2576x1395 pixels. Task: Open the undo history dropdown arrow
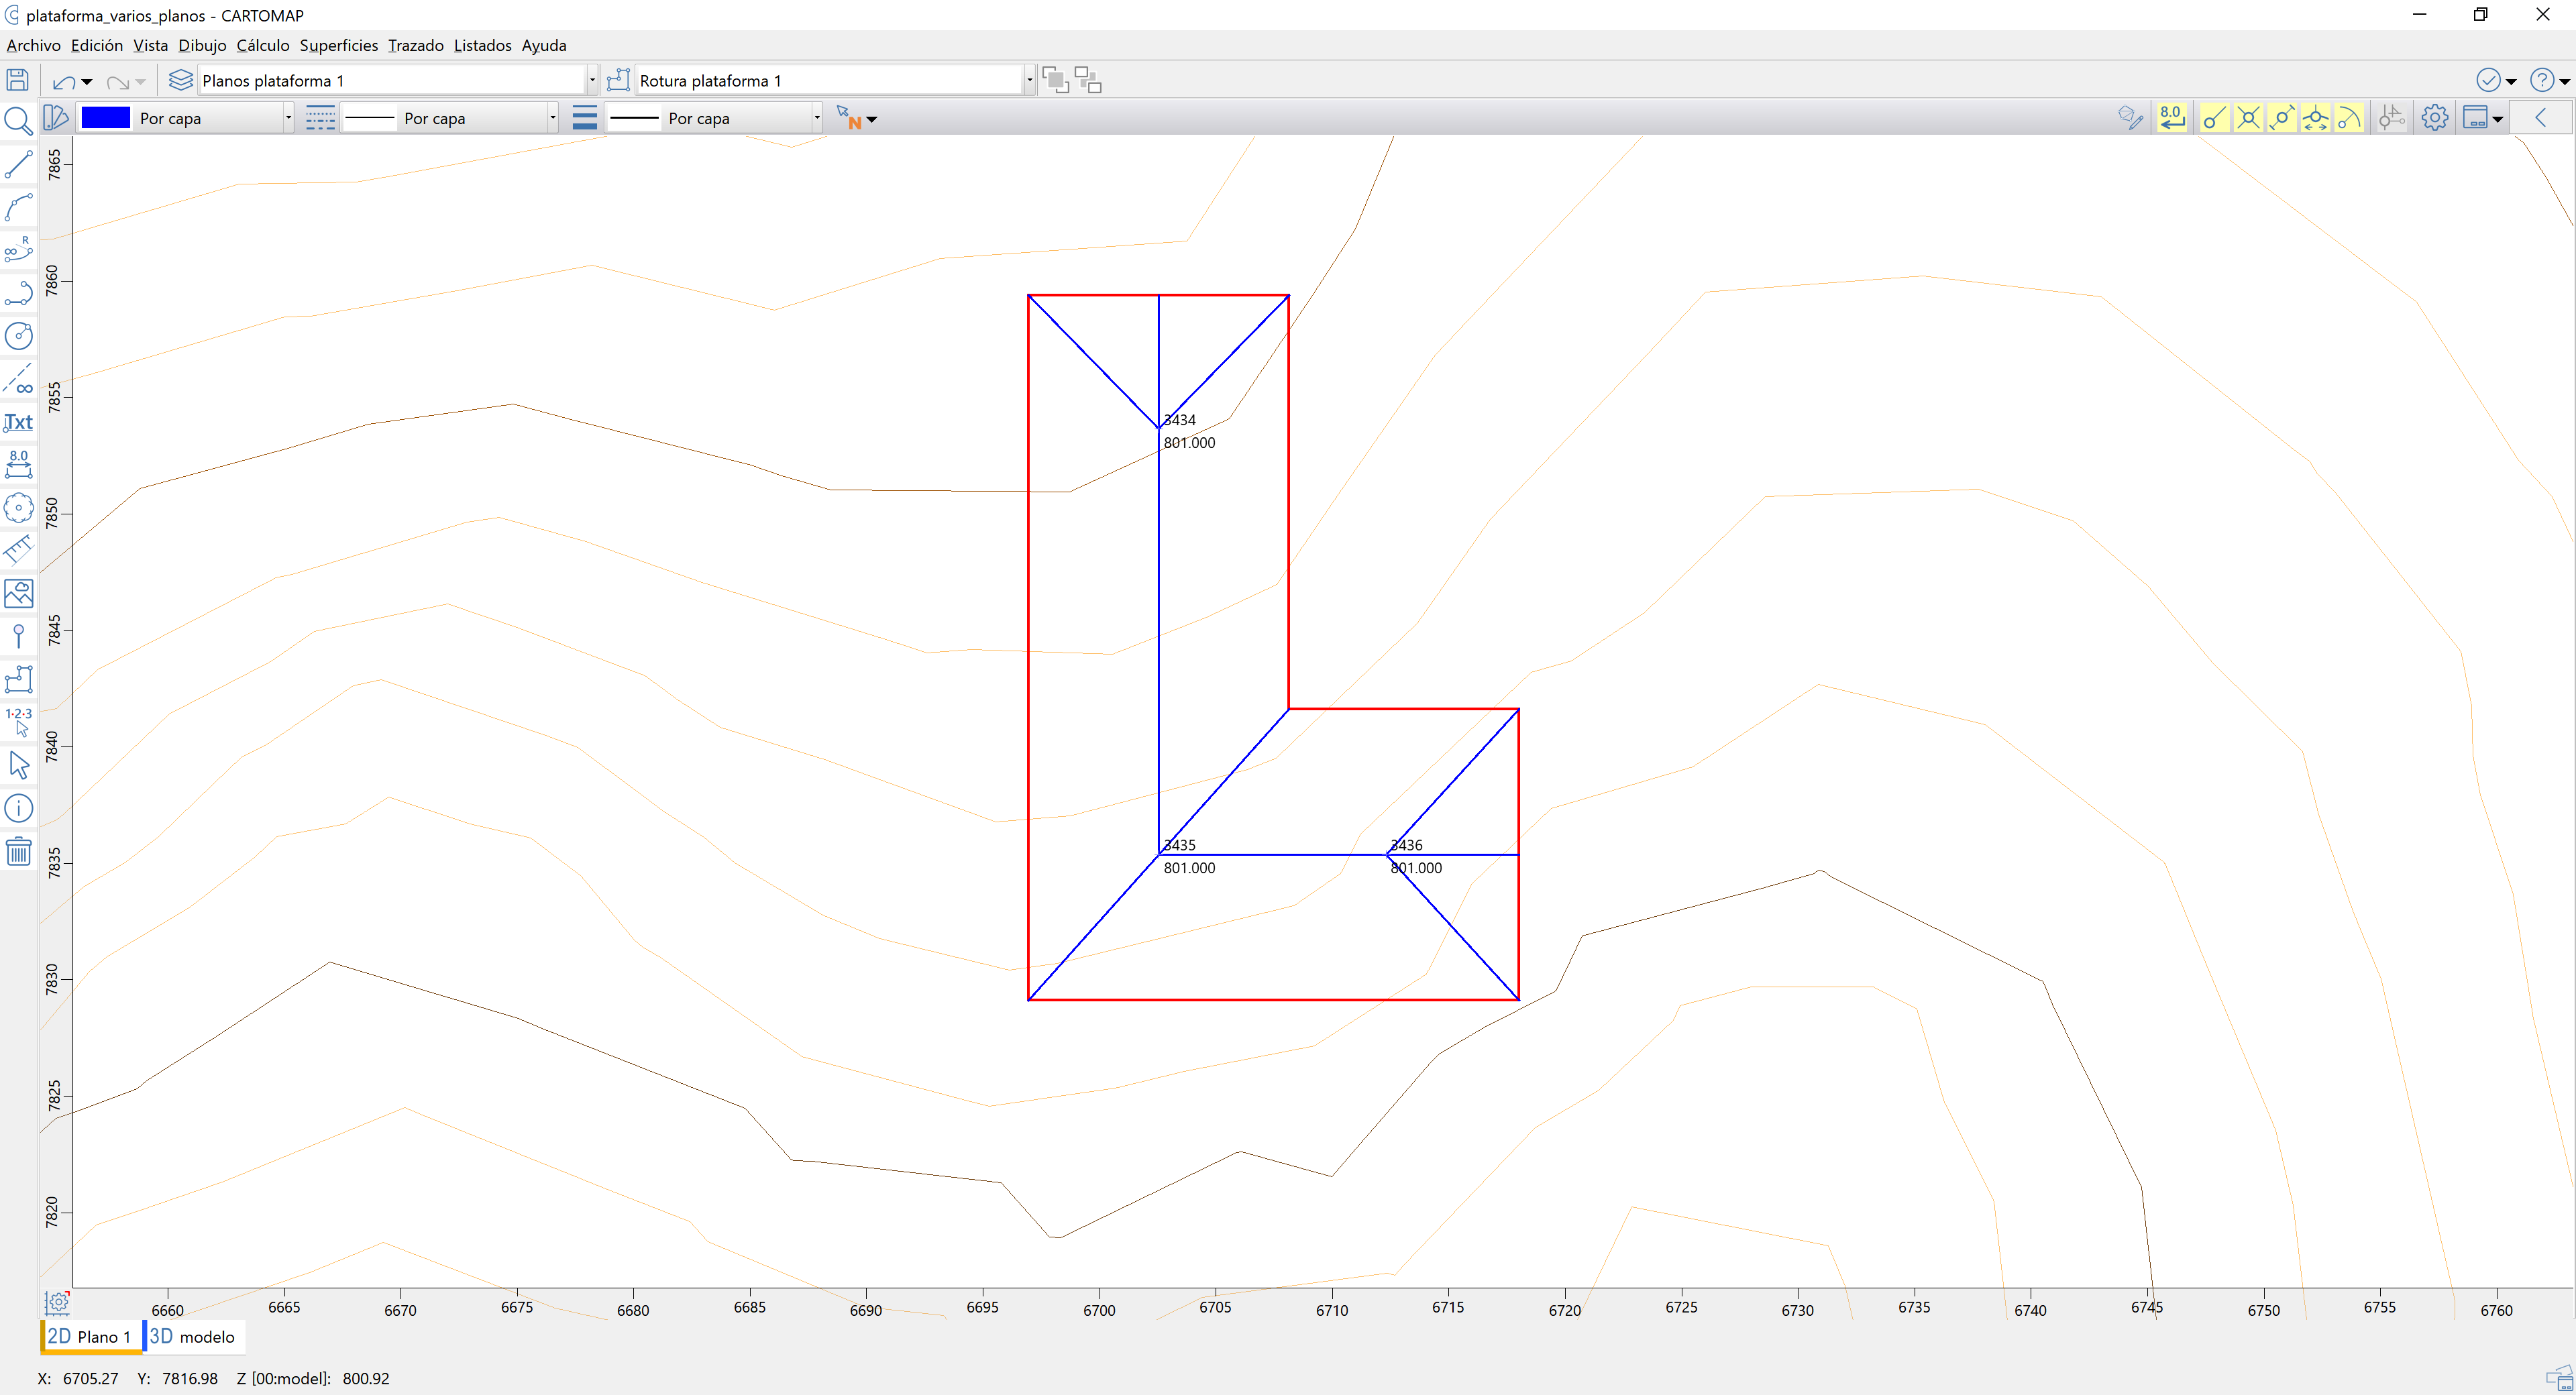pyautogui.click(x=87, y=82)
